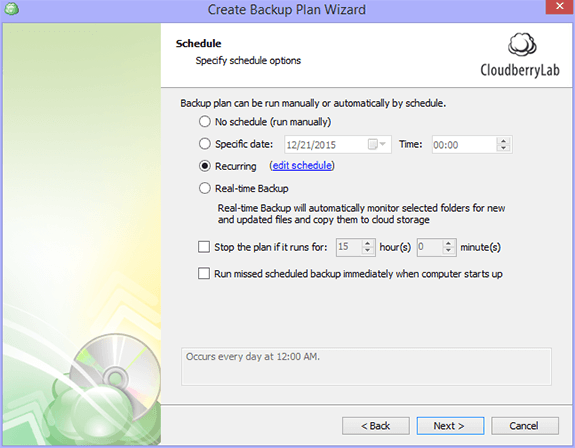575x448 pixels.
Task: Decrease the Time spinner down arrow
Action: 503,148
